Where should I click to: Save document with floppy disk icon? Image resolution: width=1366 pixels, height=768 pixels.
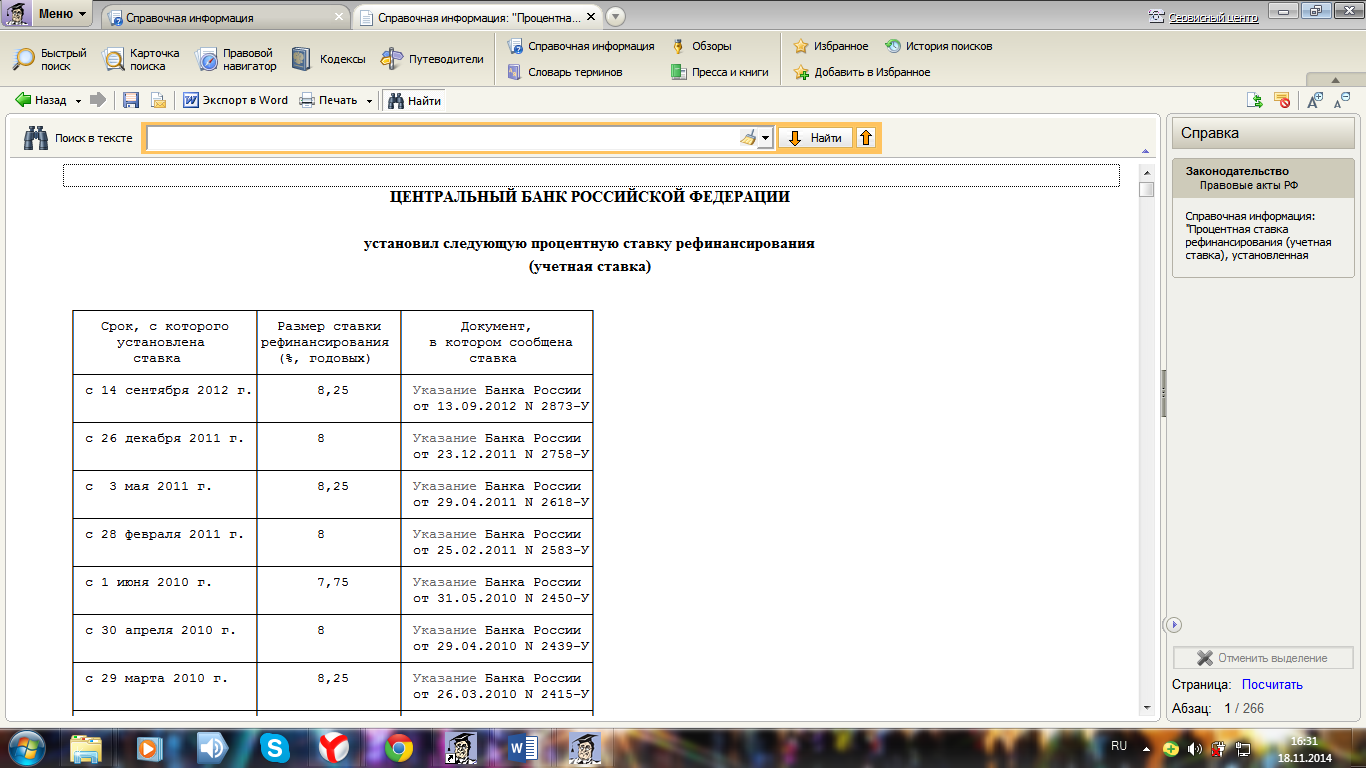coord(131,100)
